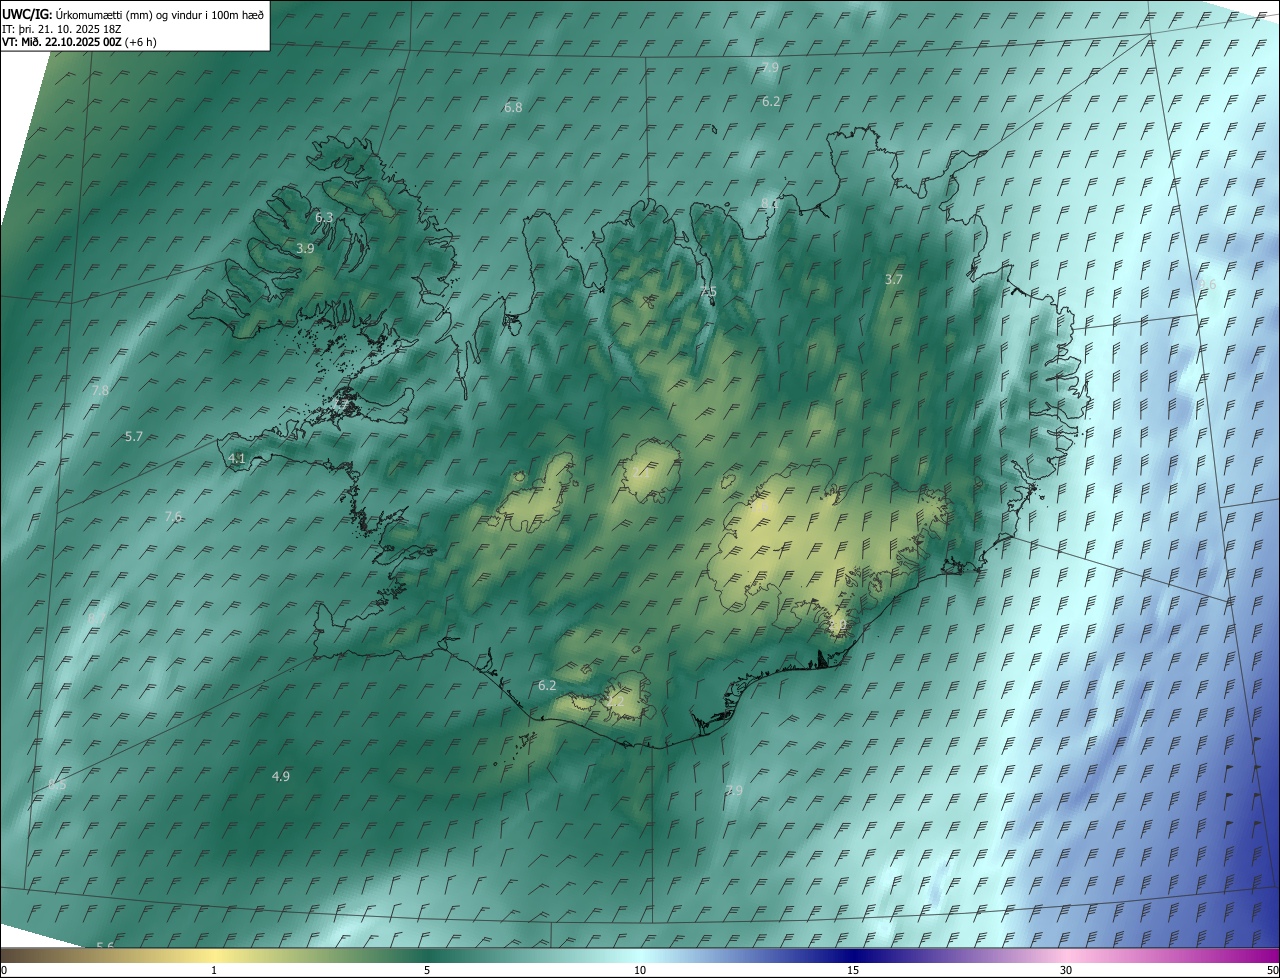
Task: Click the 7.5 value label on the map
Action: click(x=708, y=292)
